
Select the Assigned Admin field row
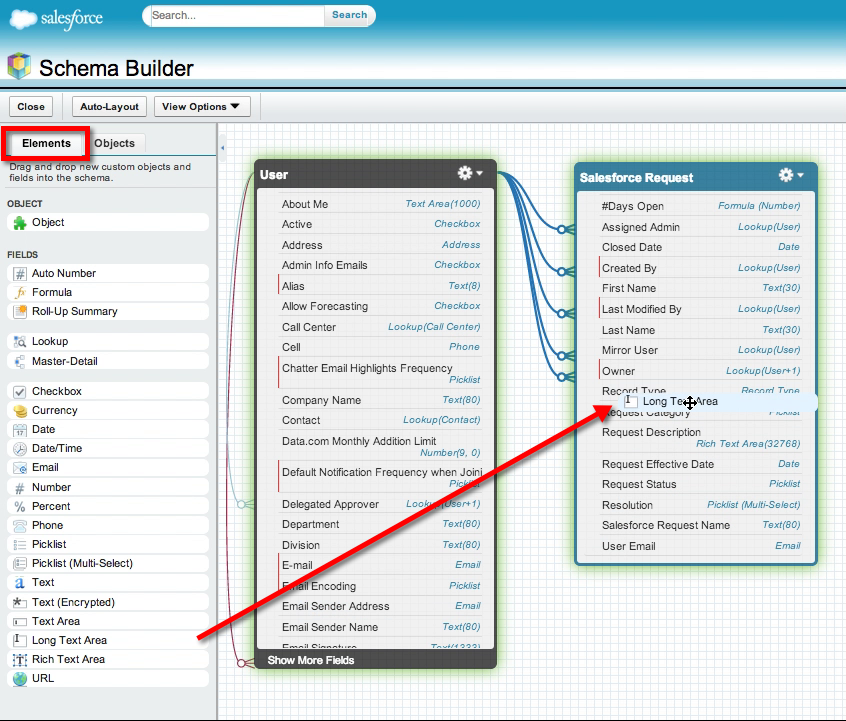pyautogui.click(x=700, y=227)
